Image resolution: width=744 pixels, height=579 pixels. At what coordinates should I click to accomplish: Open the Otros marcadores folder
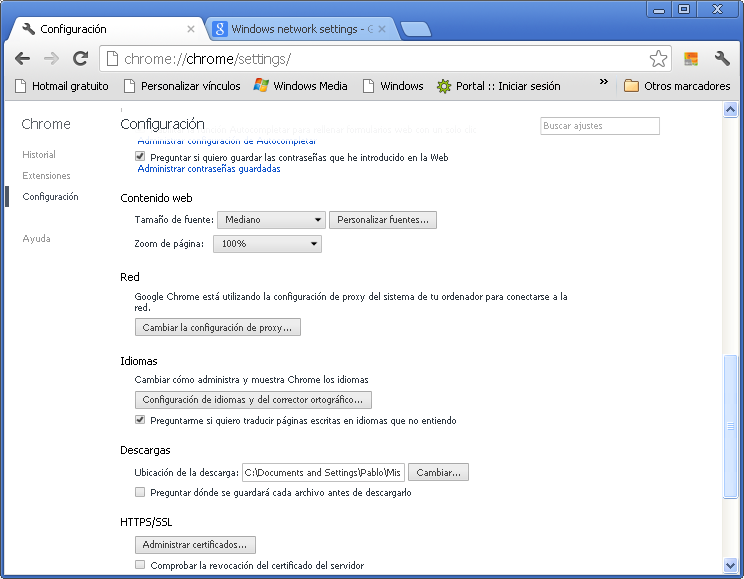[677, 86]
